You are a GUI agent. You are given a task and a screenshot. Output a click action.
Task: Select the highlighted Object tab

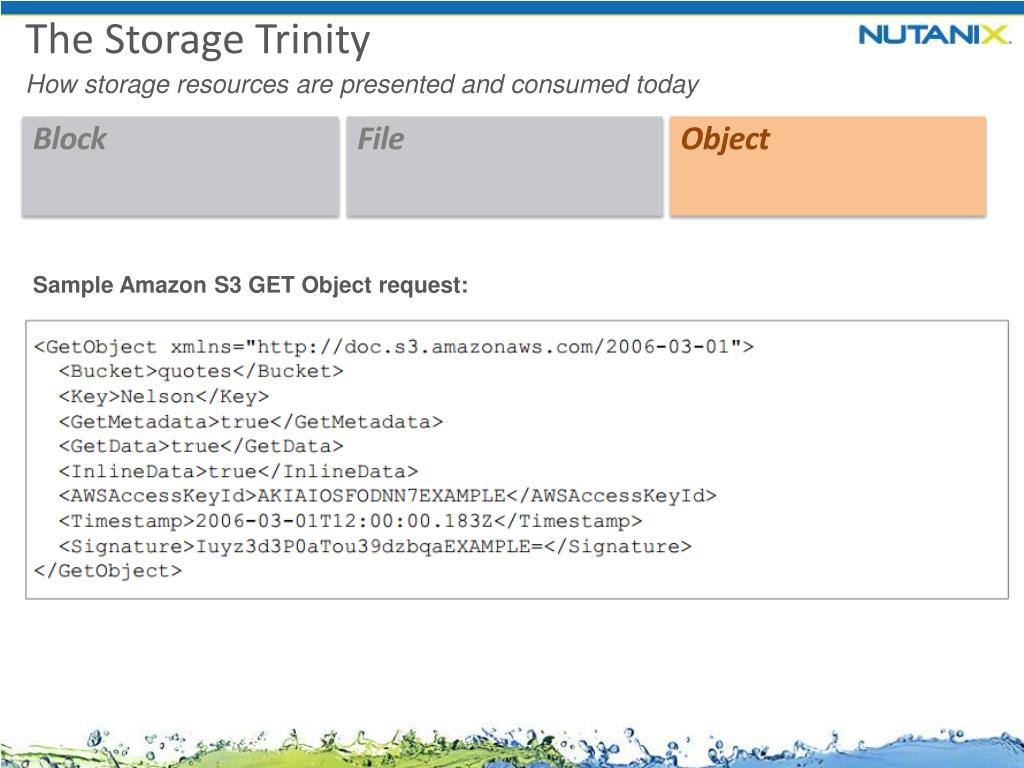pyautogui.click(x=725, y=139)
